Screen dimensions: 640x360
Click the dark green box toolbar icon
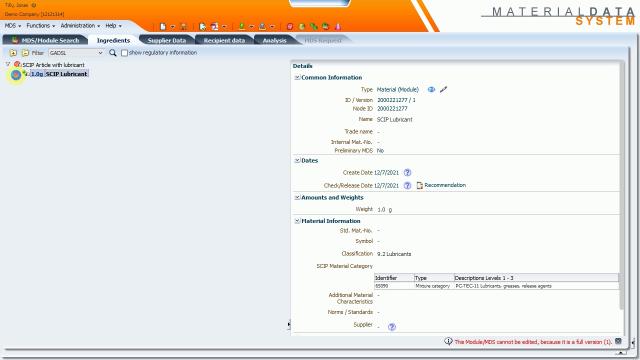(326, 27)
